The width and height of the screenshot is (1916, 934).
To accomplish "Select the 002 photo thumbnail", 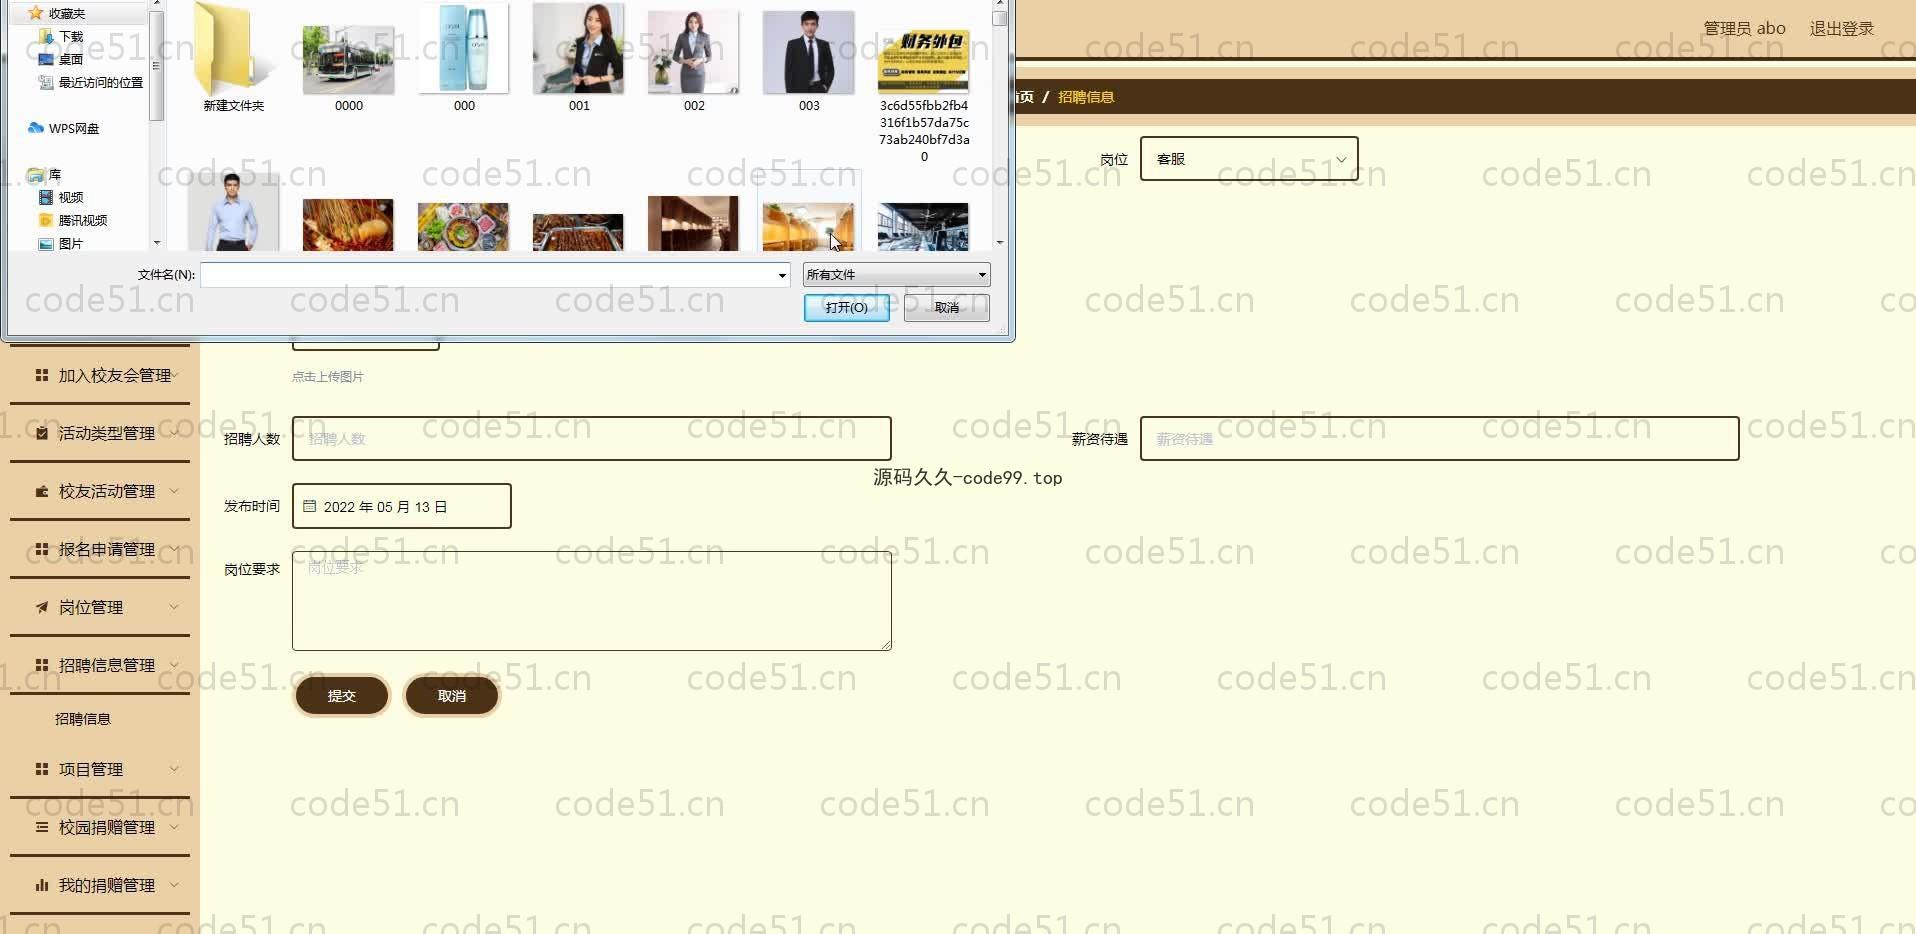I will point(694,52).
